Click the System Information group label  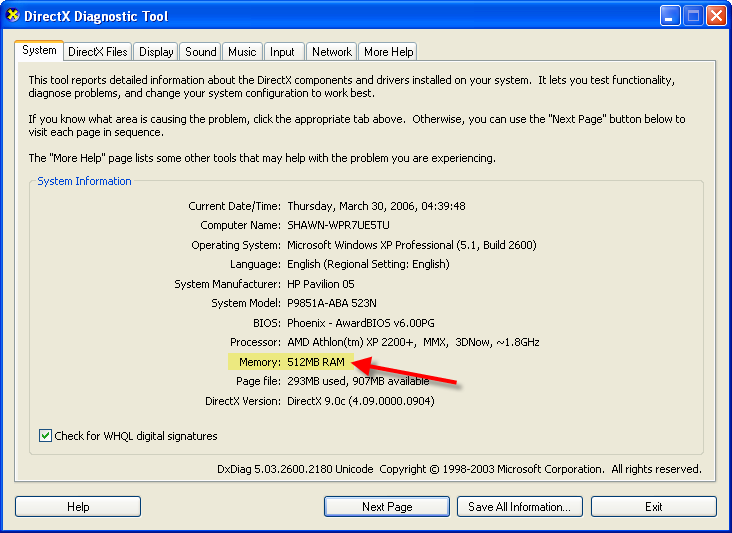84,181
